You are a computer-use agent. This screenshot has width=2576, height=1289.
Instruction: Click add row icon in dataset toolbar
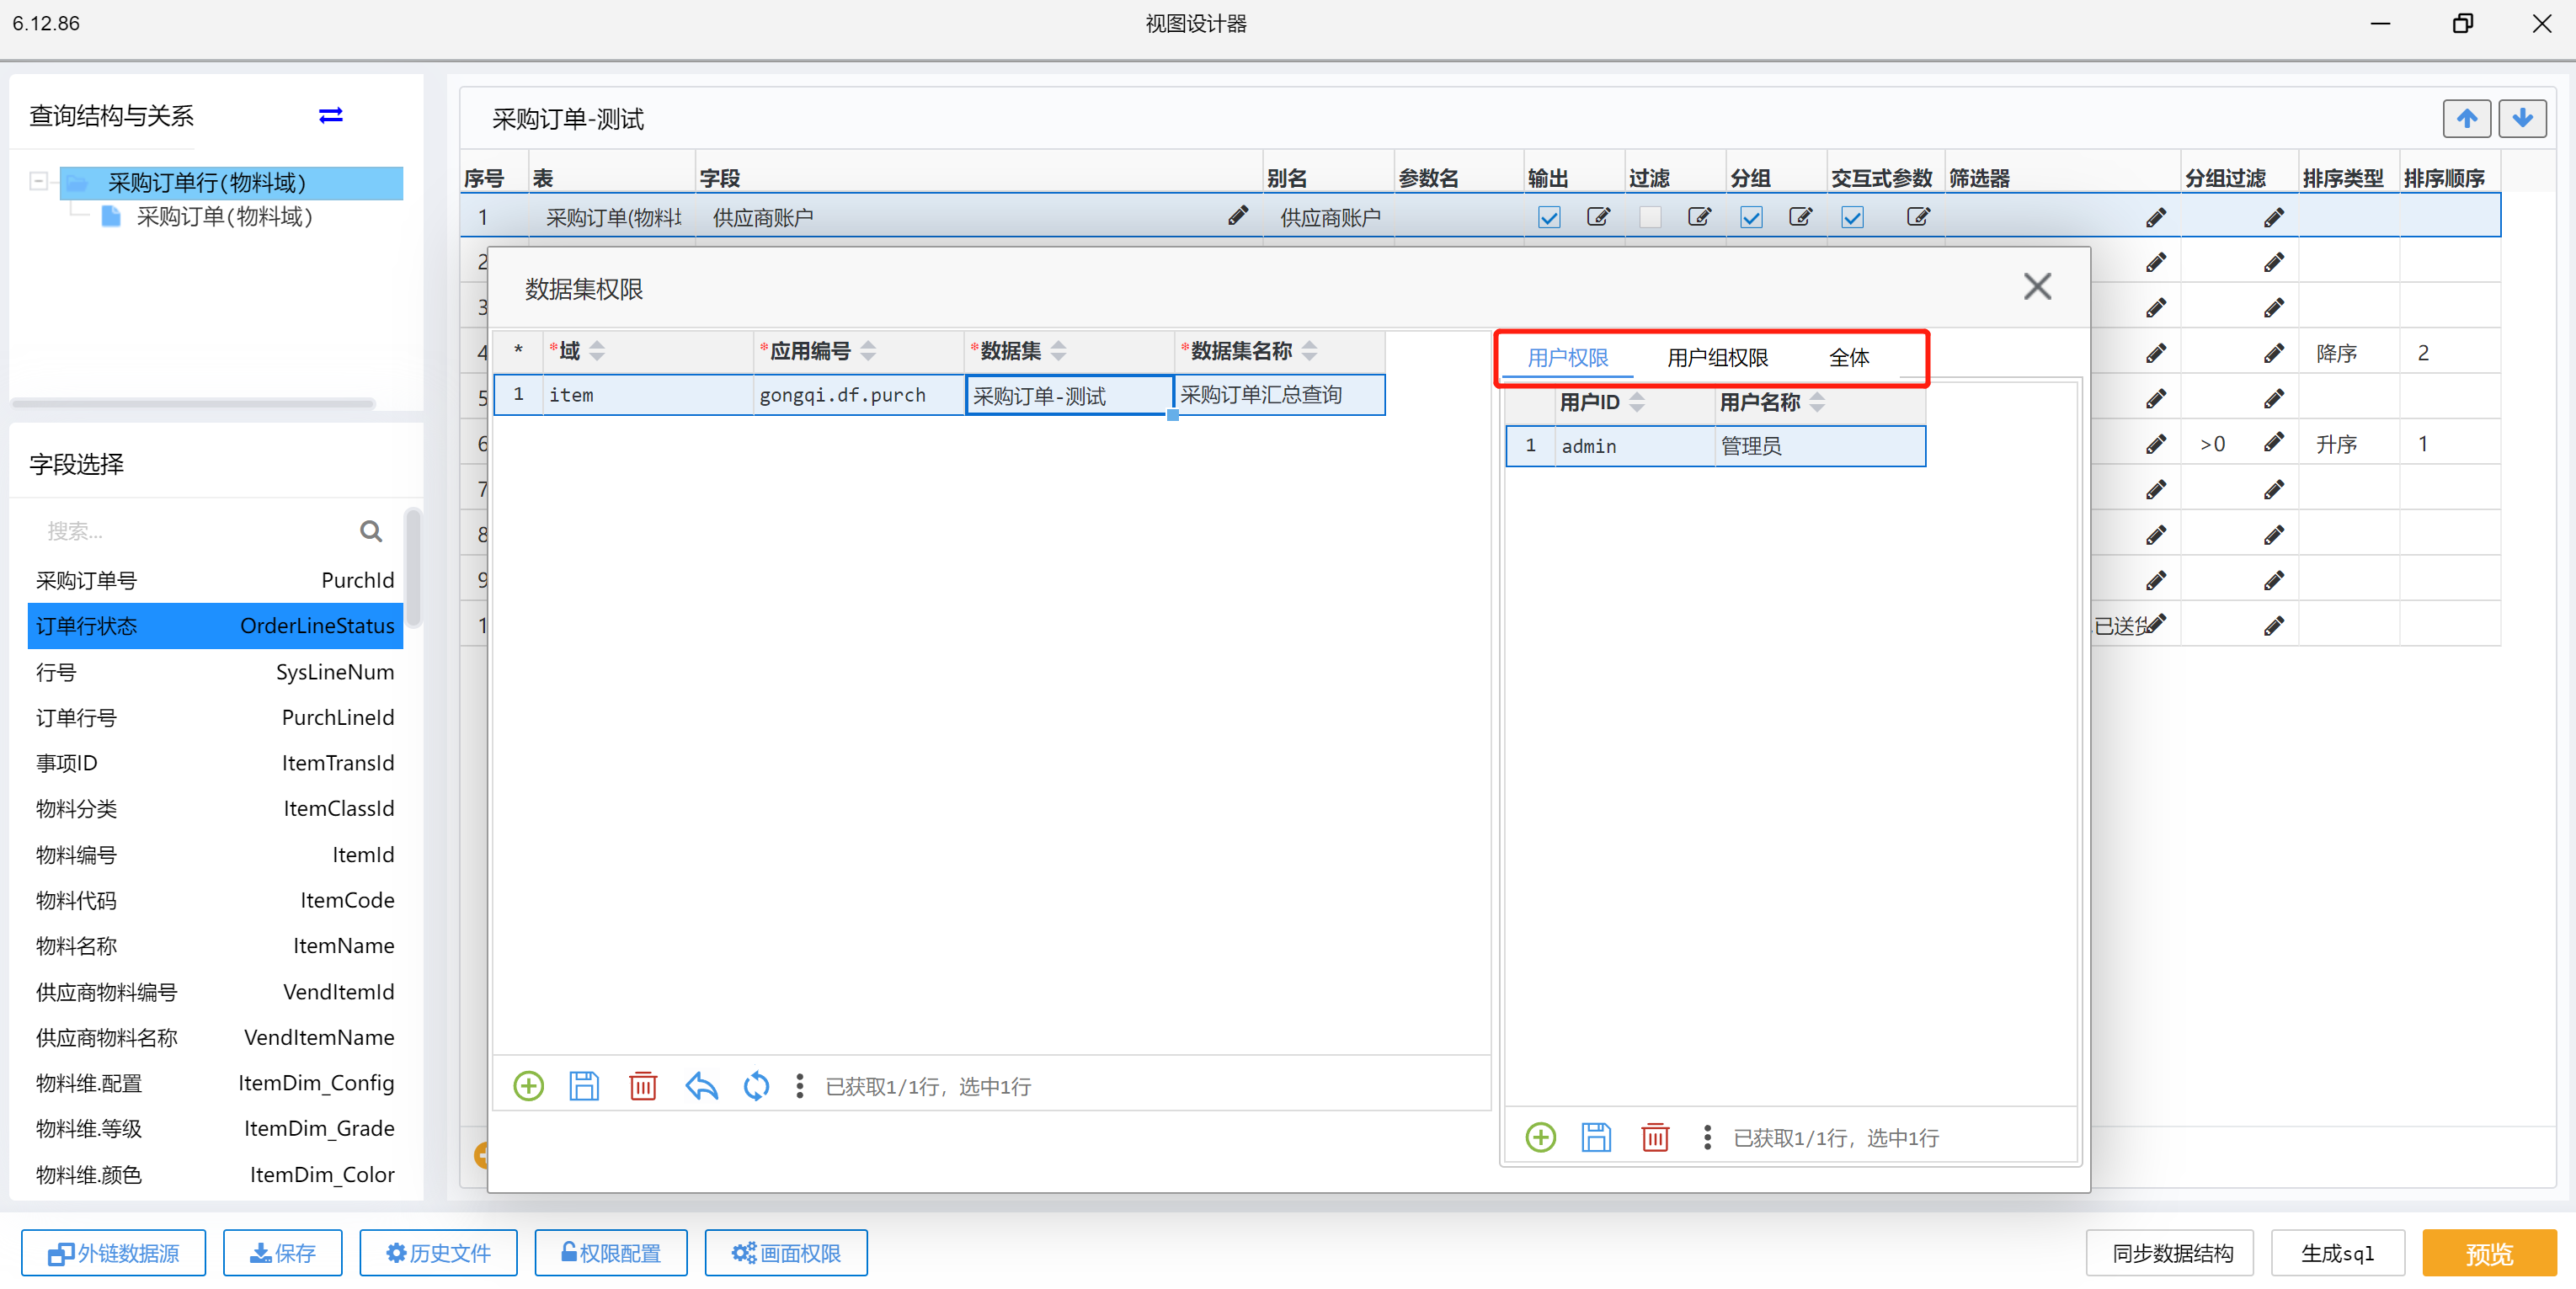528,1086
